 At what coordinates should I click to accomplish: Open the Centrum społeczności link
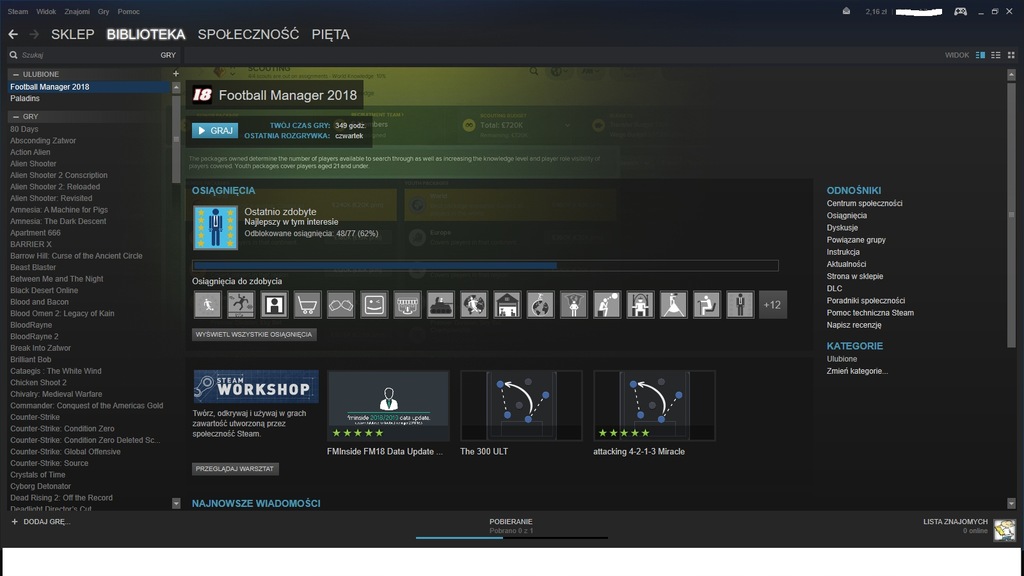click(x=864, y=203)
